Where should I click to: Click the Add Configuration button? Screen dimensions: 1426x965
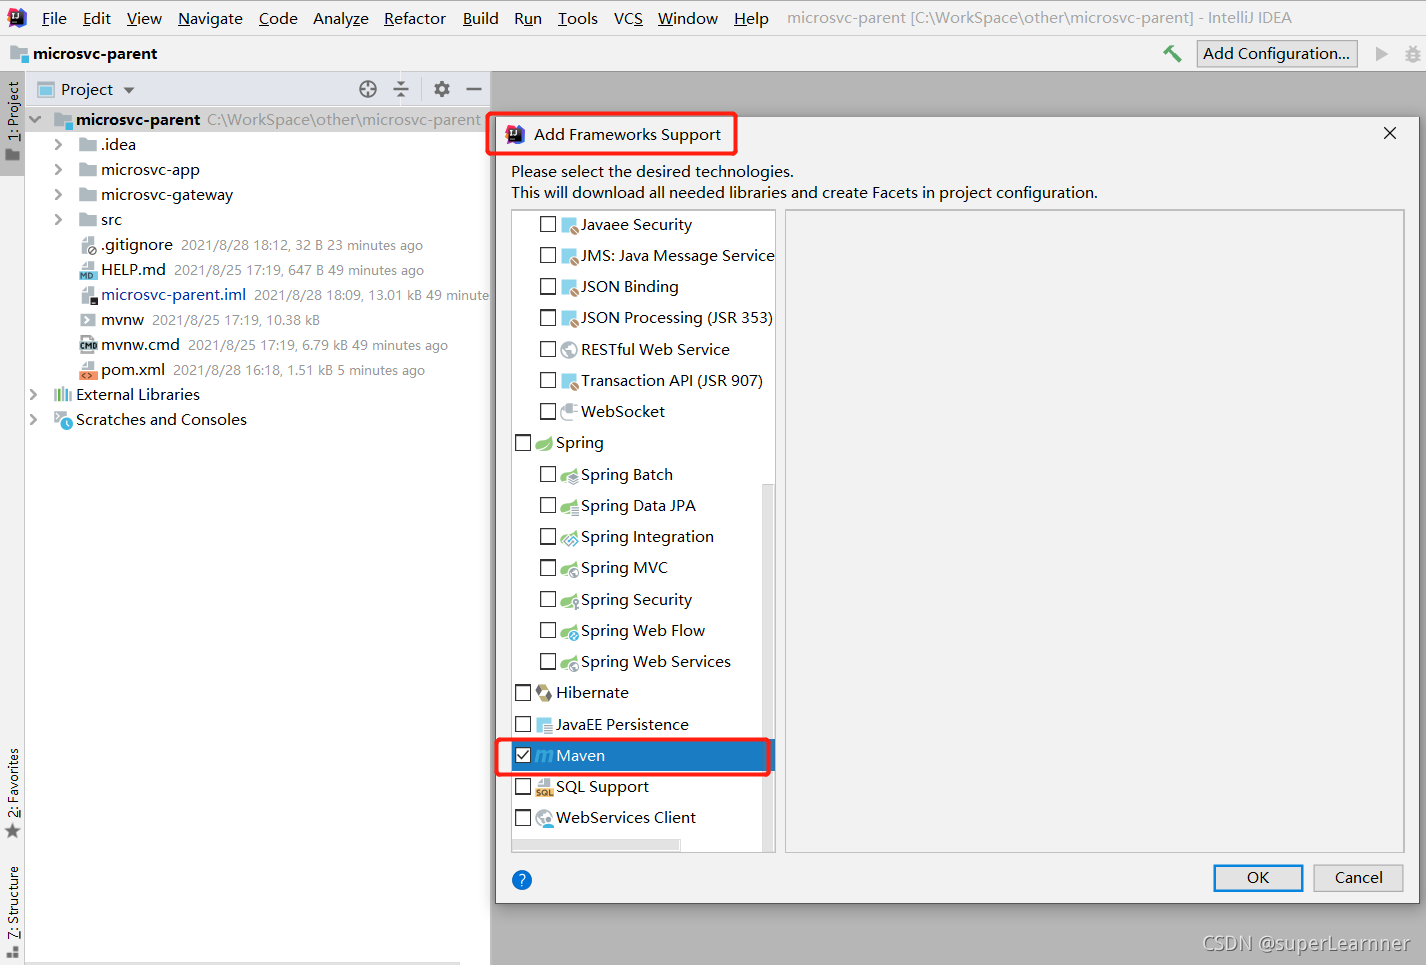(x=1276, y=53)
